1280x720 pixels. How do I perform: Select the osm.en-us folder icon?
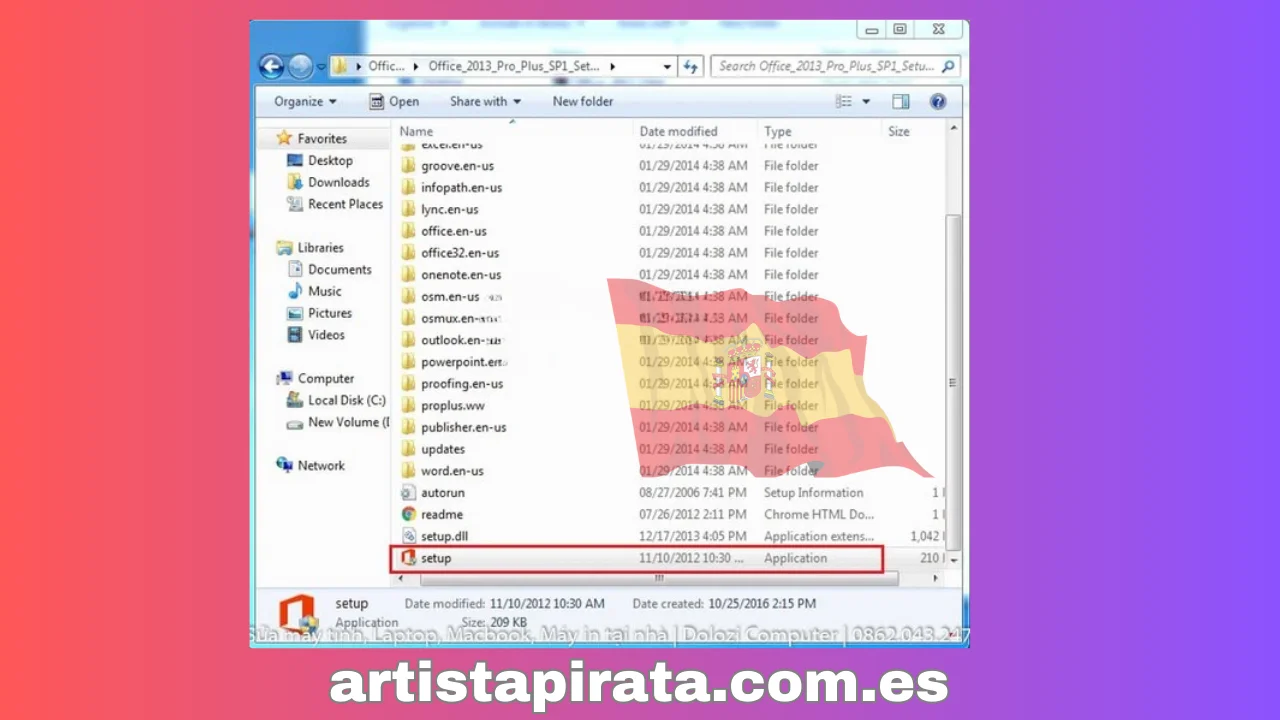408,297
